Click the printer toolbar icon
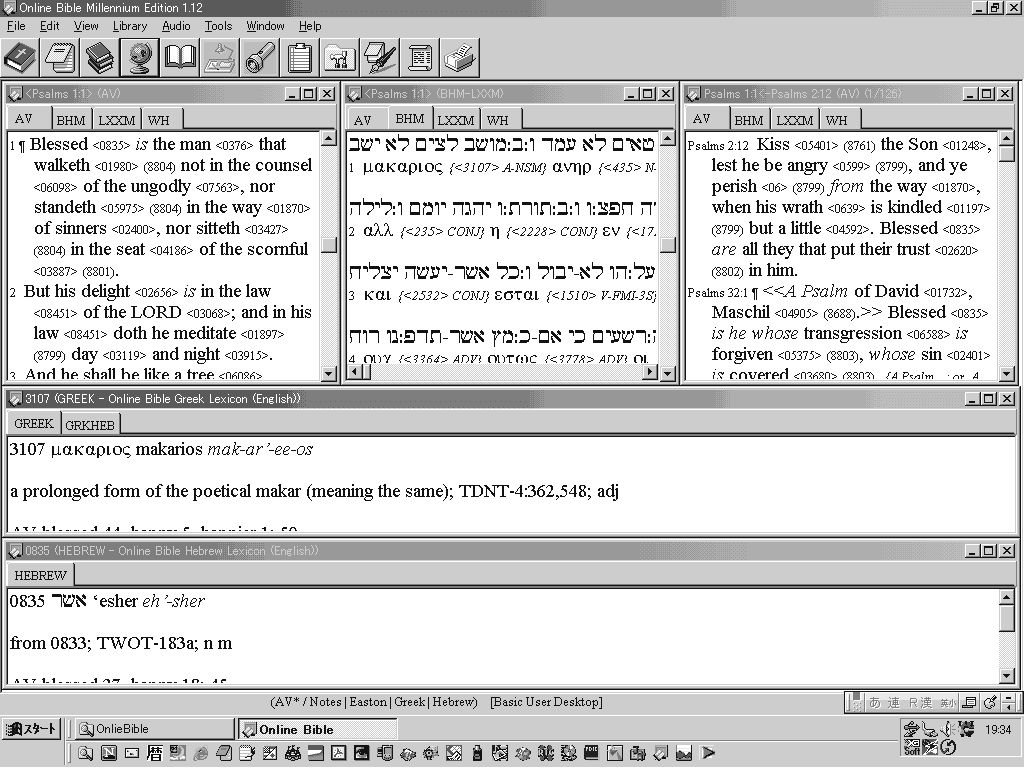This screenshot has height=768, width=1024. tap(460, 58)
